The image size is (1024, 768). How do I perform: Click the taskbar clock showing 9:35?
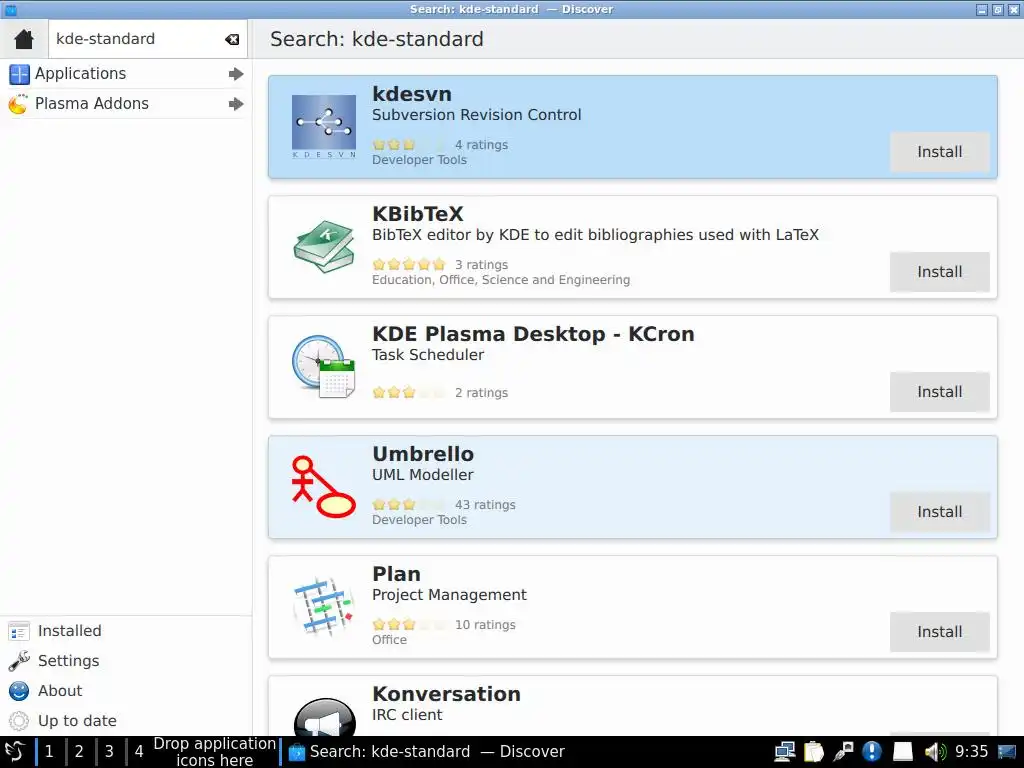coord(971,752)
